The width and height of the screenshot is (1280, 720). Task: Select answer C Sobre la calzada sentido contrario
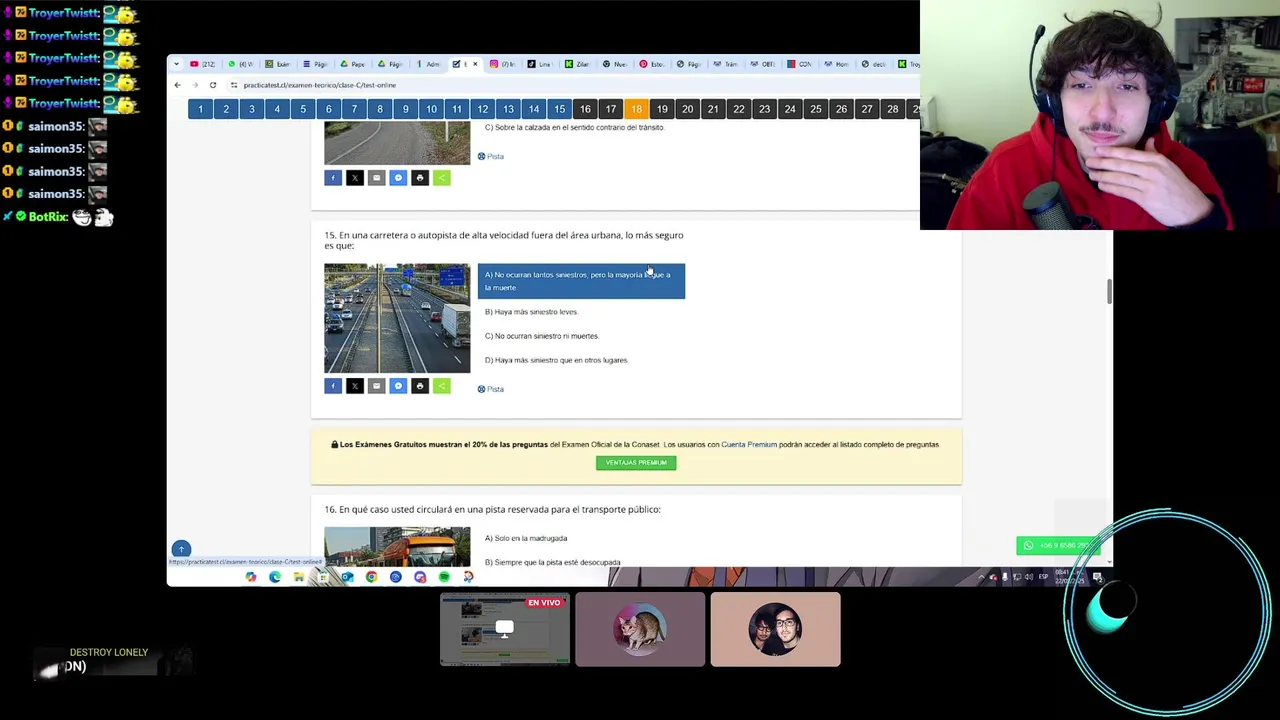click(574, 127)
